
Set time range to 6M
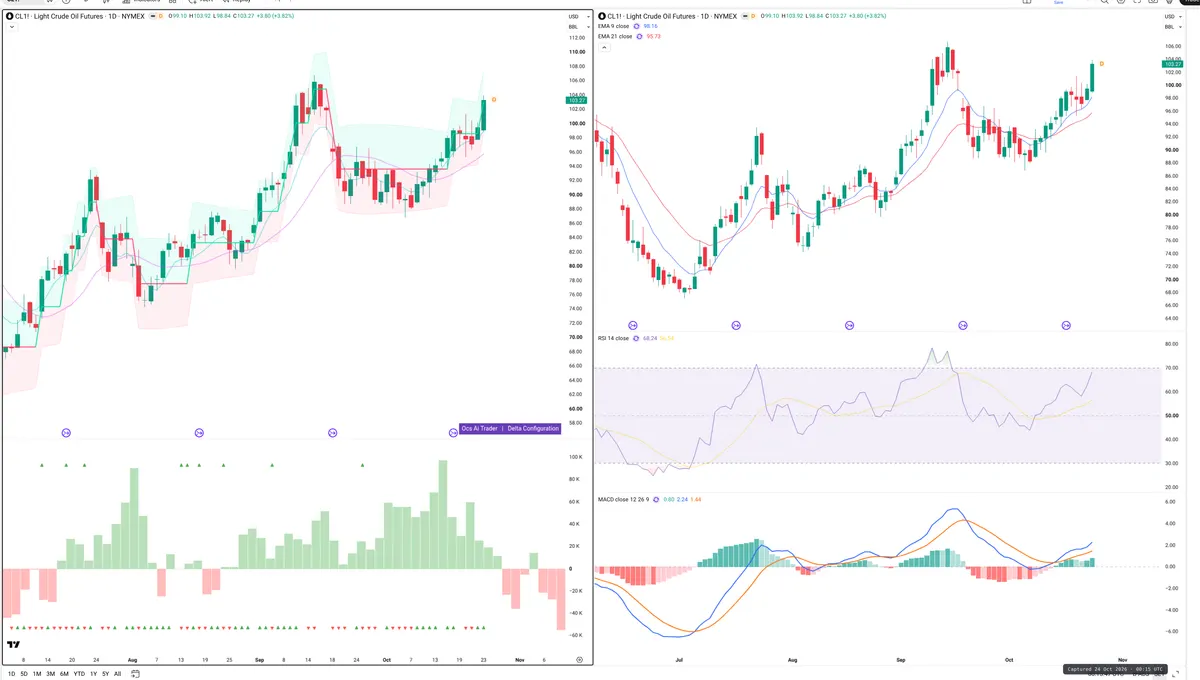click(x=64, y=673)
